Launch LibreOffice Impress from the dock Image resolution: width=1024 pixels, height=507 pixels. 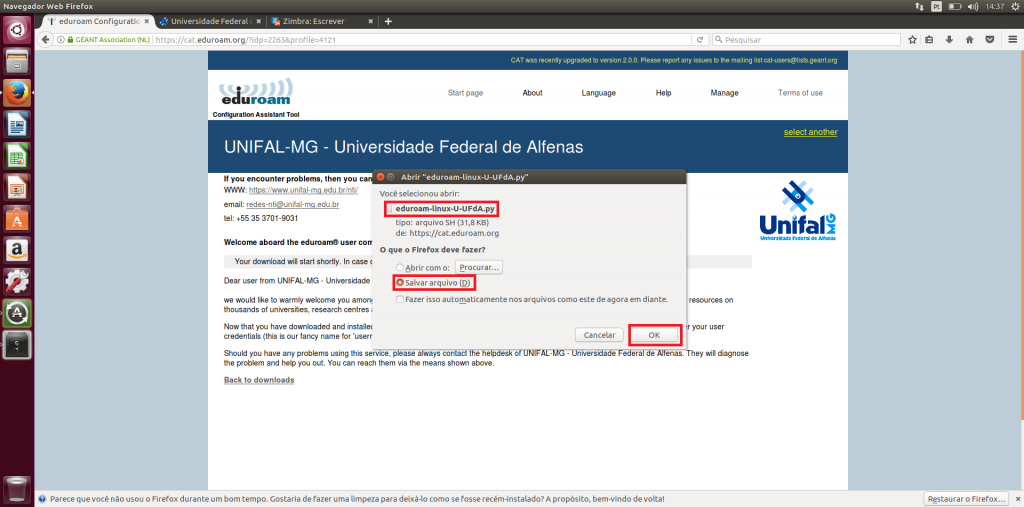click(x=17, y=188)
